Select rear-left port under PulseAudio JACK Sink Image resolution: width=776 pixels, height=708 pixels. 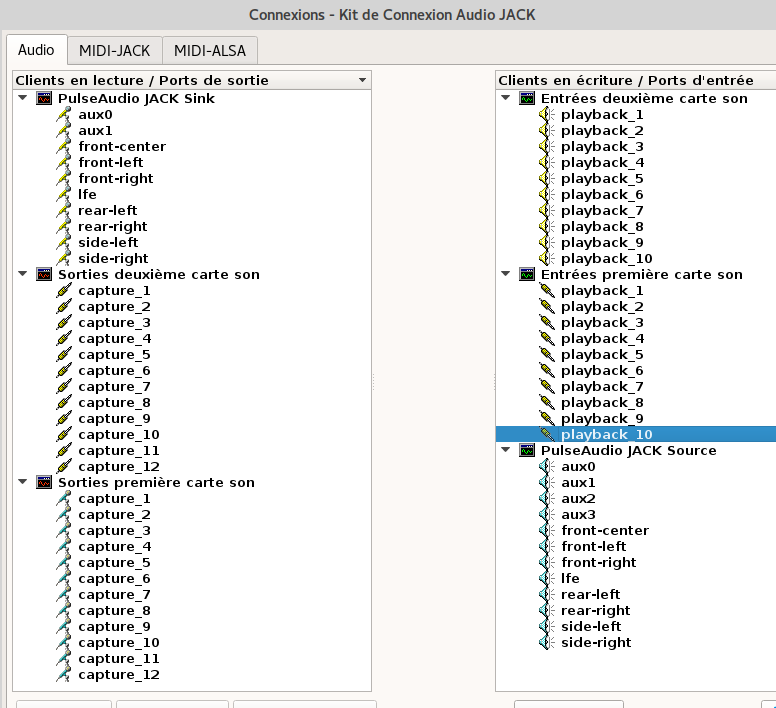click(107, 211)
